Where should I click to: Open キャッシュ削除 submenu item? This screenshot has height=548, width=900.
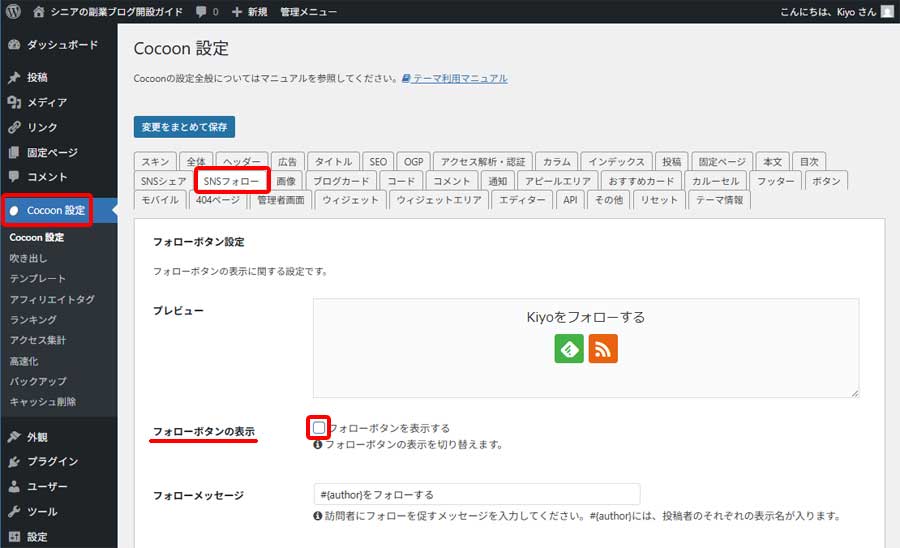pos(42,402)
